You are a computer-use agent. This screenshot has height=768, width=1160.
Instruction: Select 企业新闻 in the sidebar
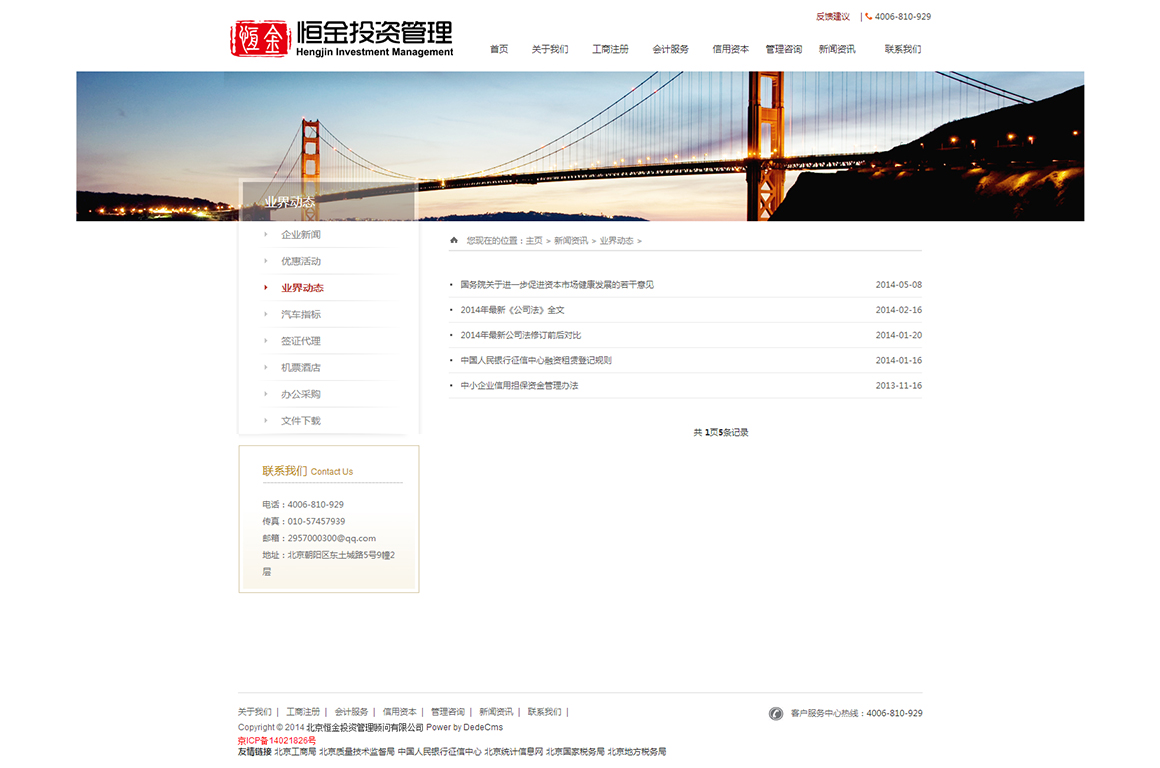coord(300,235)
